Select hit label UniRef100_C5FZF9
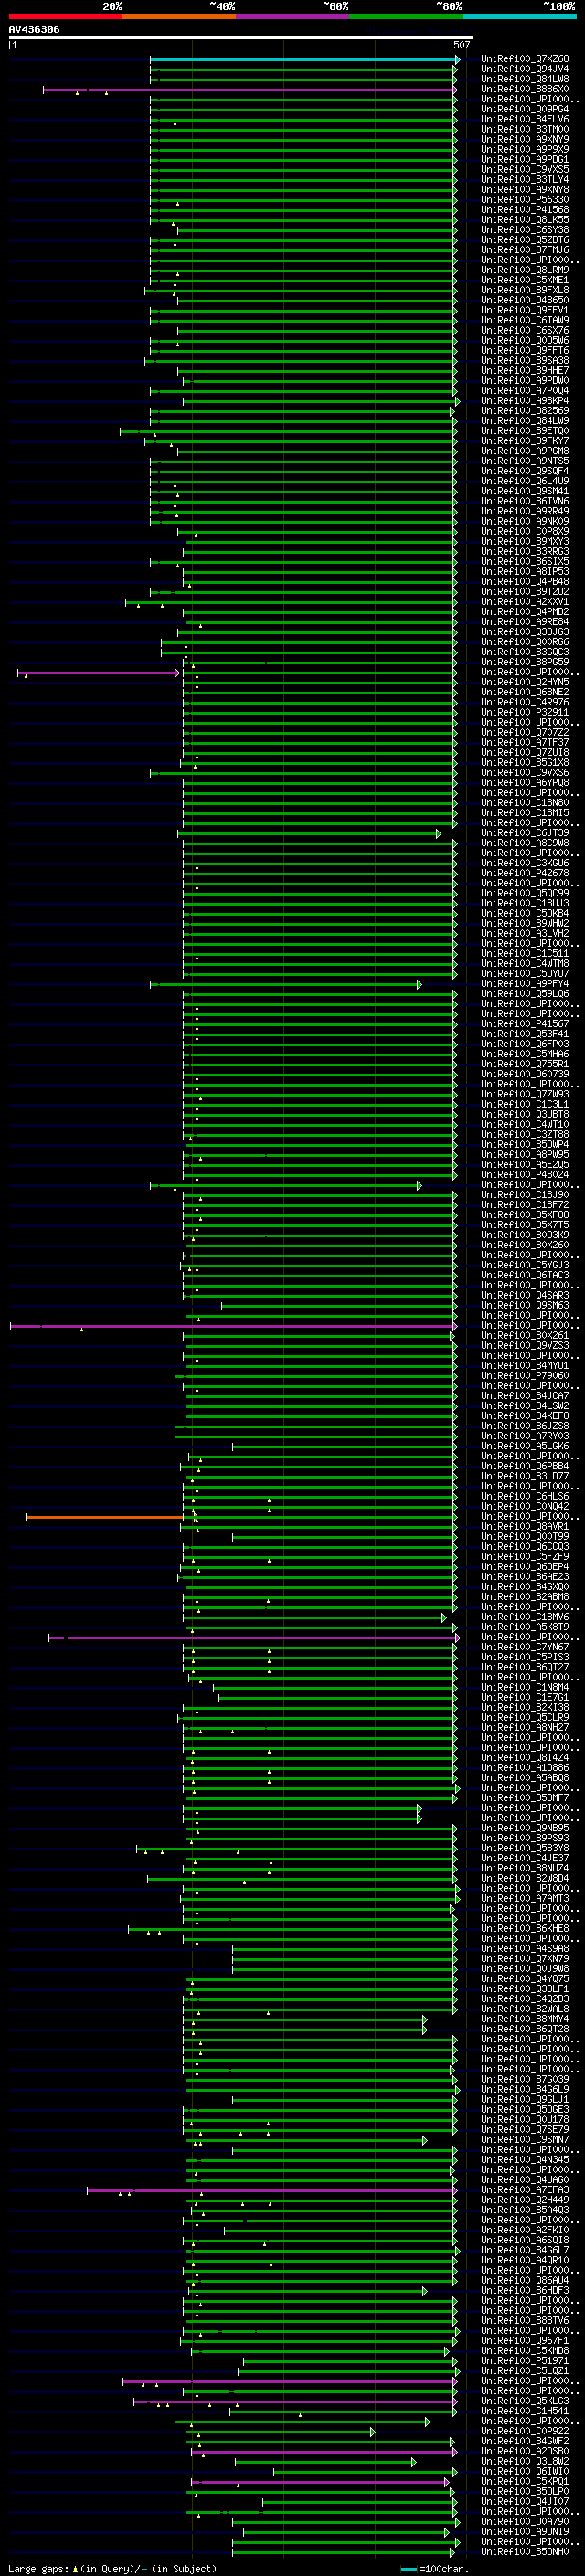The width and height of the screenshot is (585, 2576). (525, 1557)
